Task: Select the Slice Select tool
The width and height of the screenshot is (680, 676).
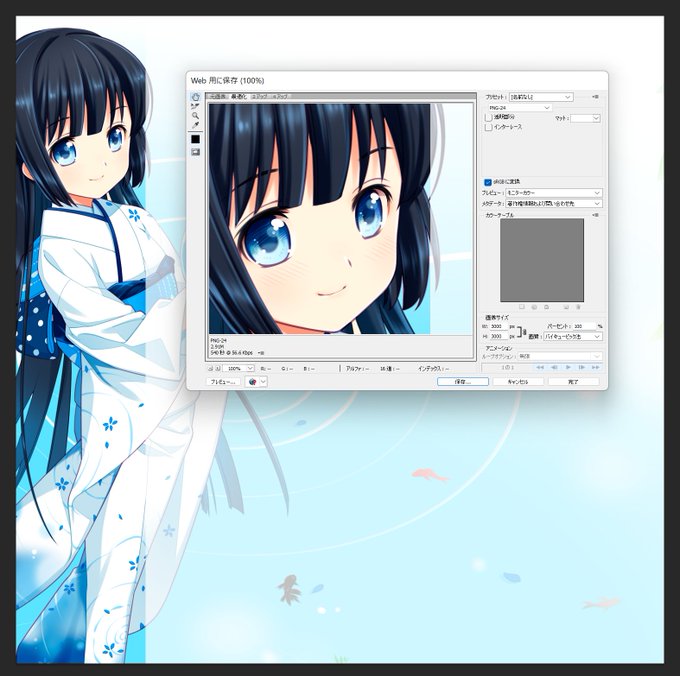Action: click(196, 106)
